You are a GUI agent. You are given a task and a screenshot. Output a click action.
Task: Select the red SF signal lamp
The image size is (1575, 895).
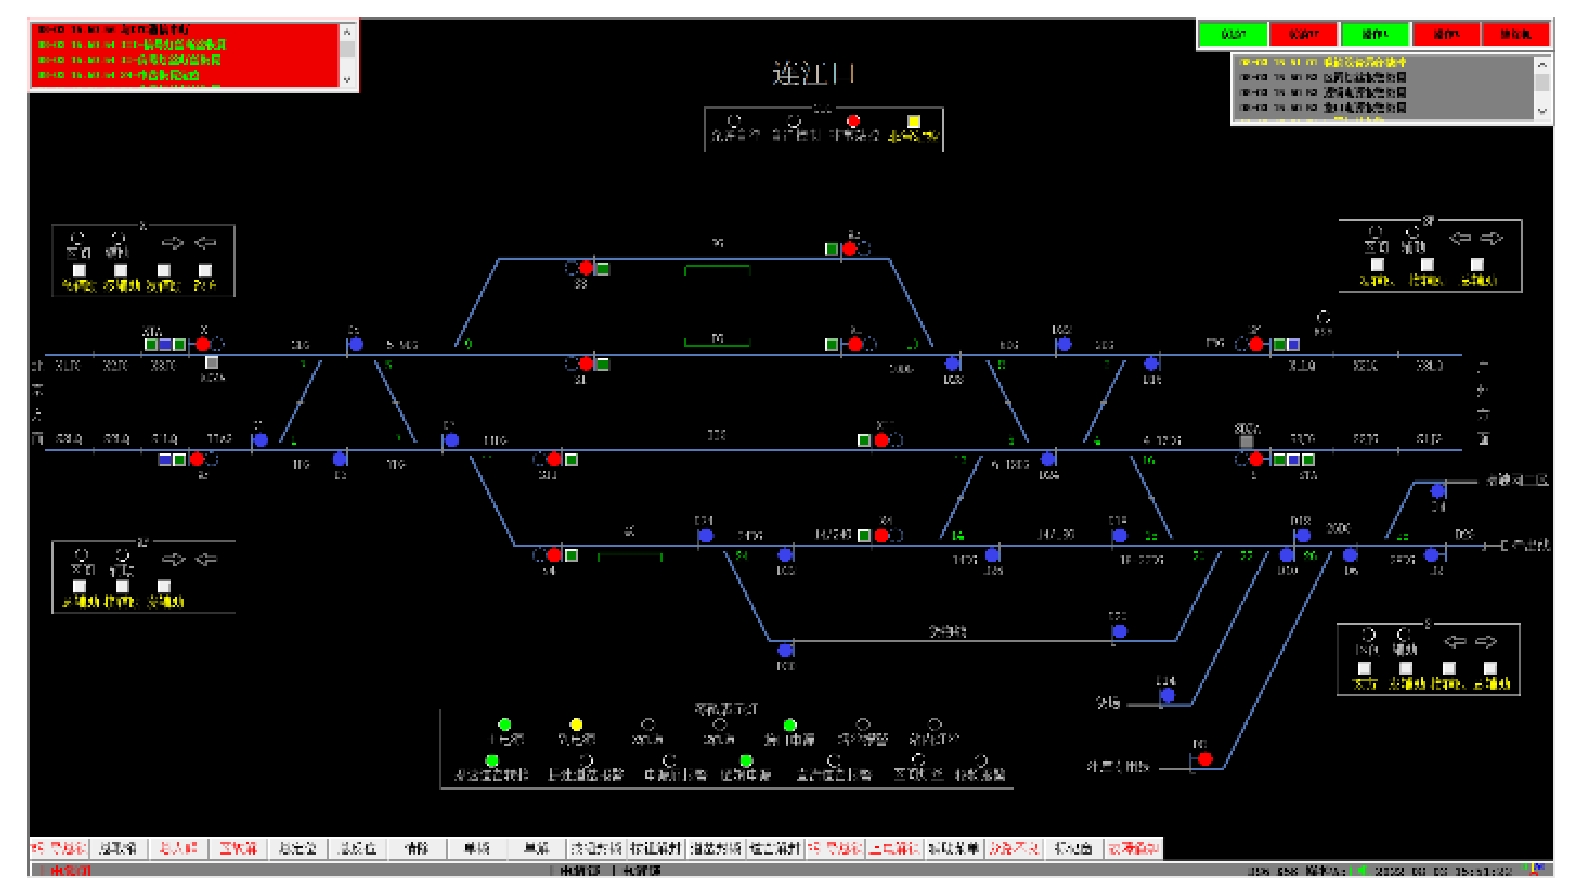(1256, 344)
